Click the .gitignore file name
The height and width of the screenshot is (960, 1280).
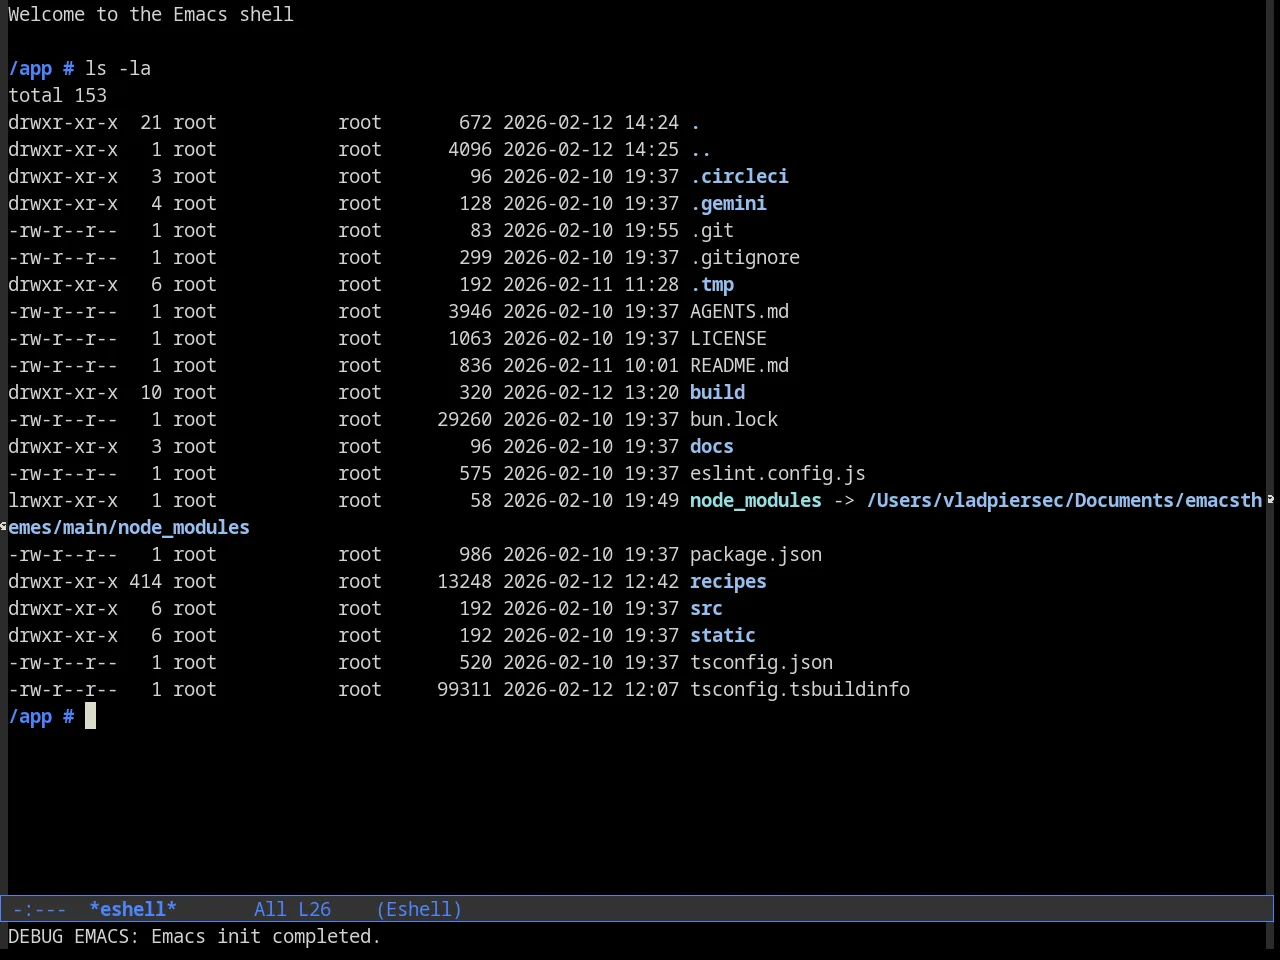[x=745, y=257]
